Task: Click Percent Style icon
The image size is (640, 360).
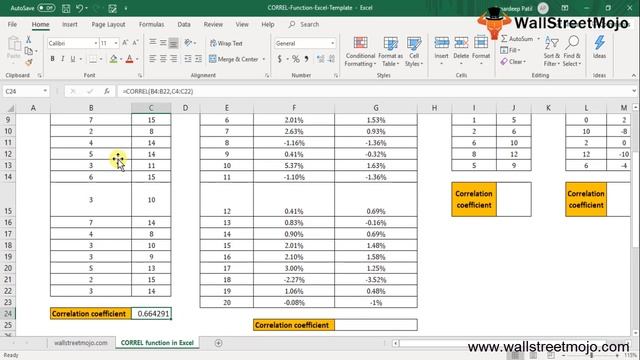Action: pyautogui.click(x=296, y=59)
